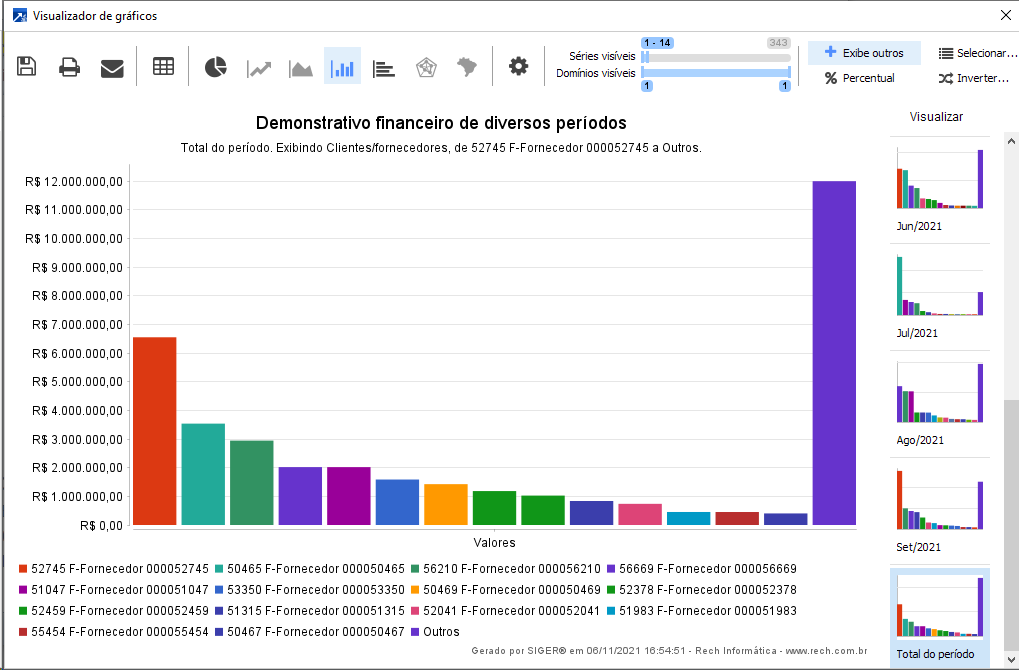
Task: Switch to line chart type
Action: pyautogui.click(x=259, y=67)
